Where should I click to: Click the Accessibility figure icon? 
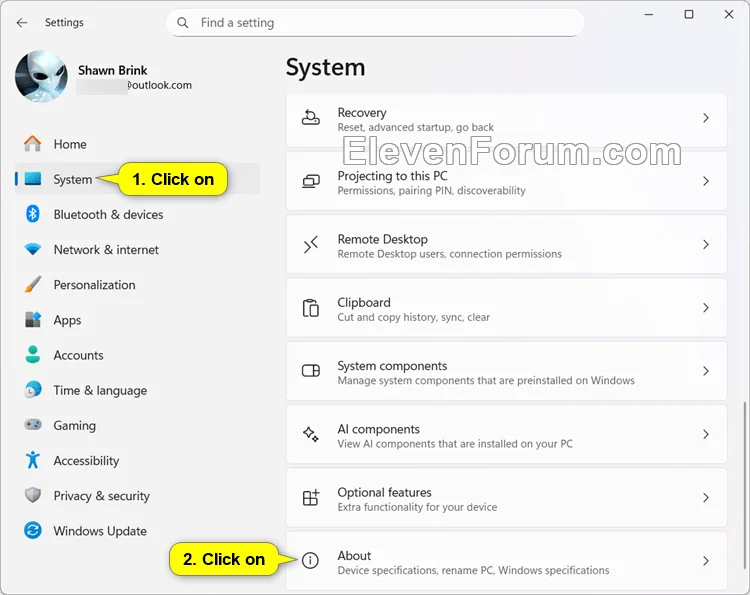click(x=33, y=460)
